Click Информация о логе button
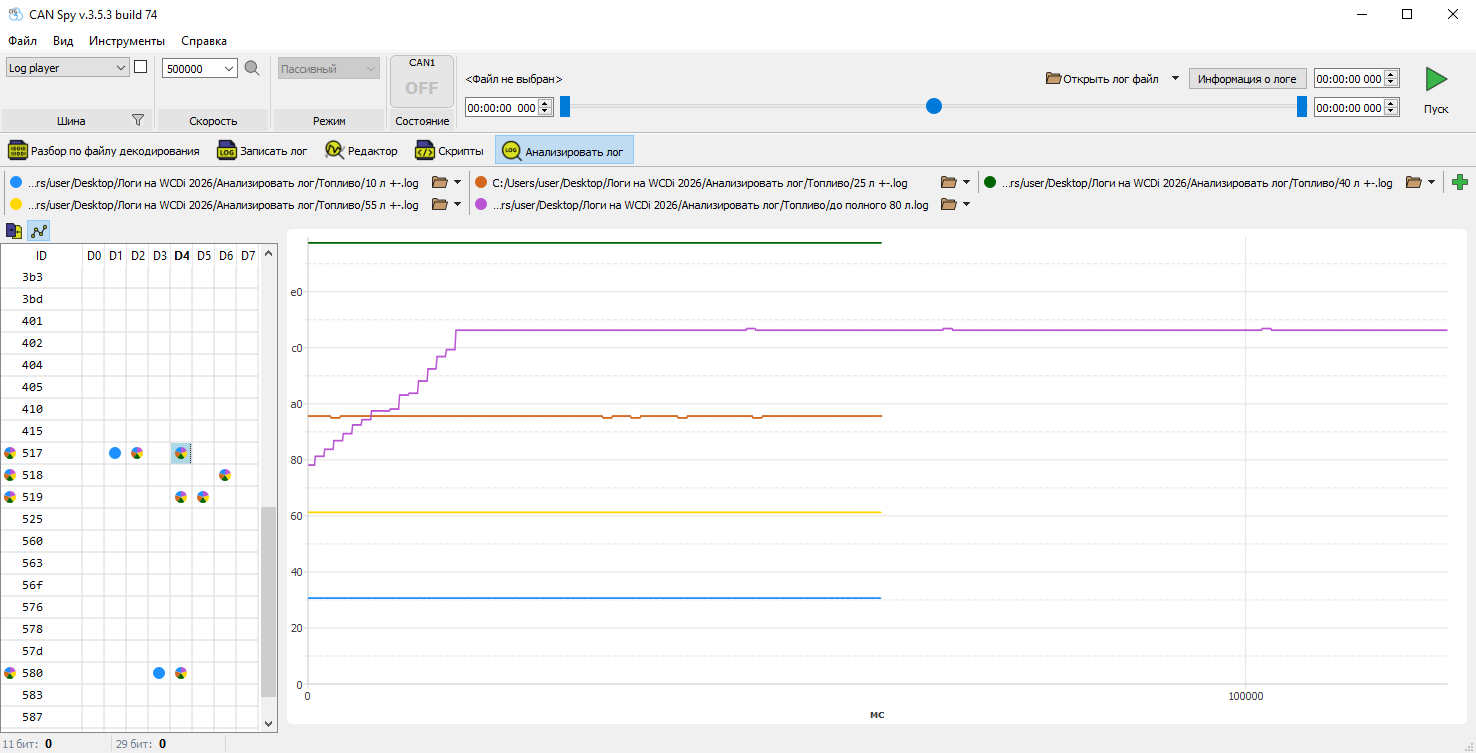 coord(1247,79)
